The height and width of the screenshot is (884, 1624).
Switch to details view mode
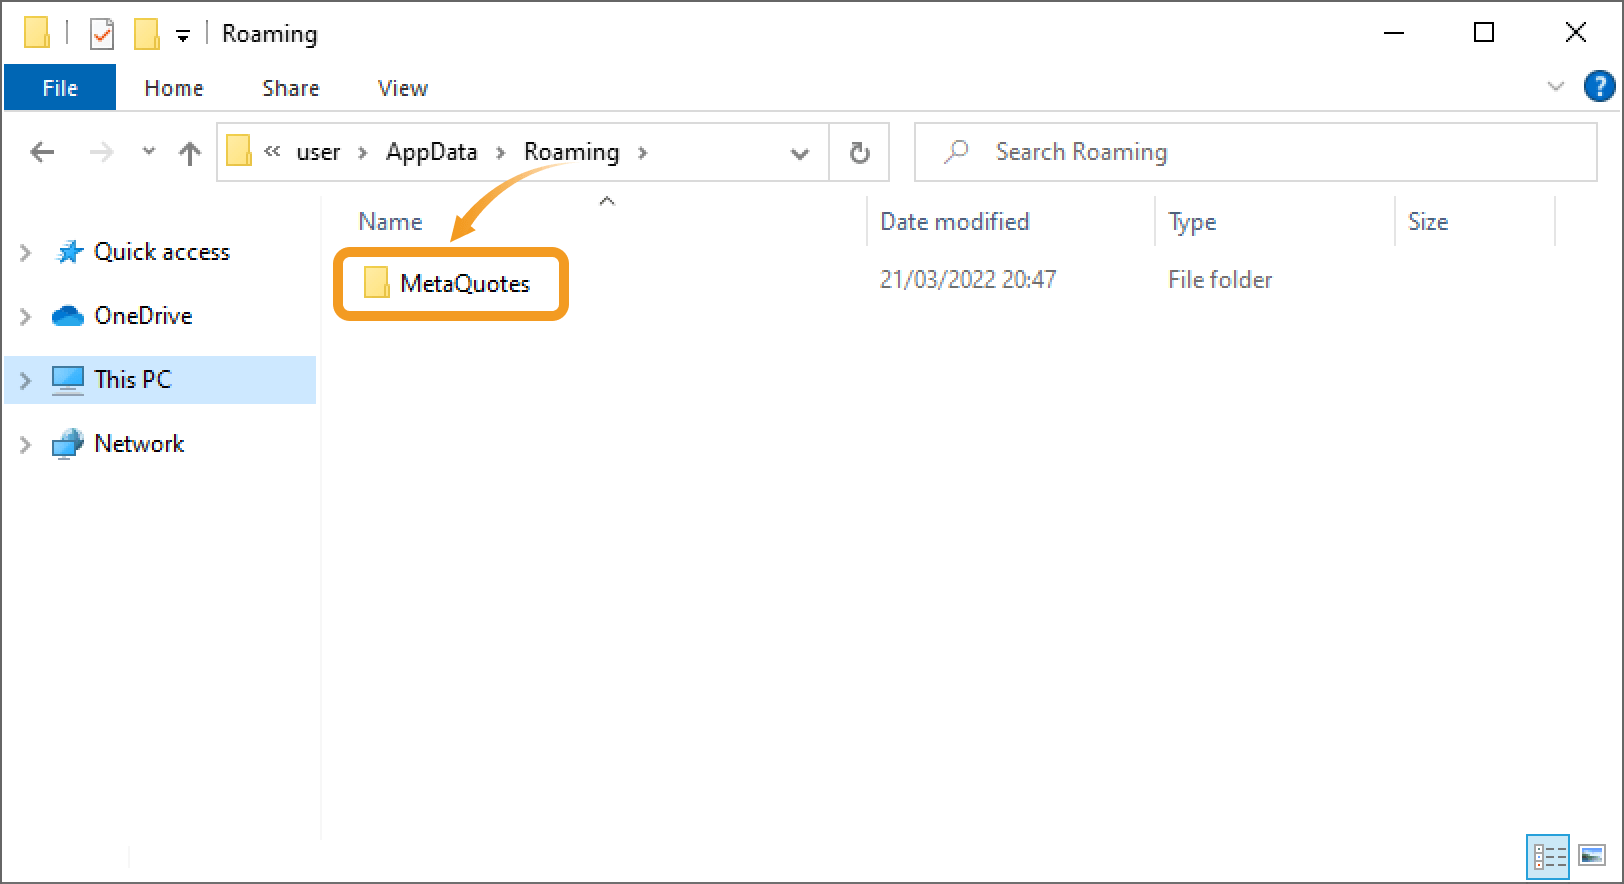[x=1548, y=856]
